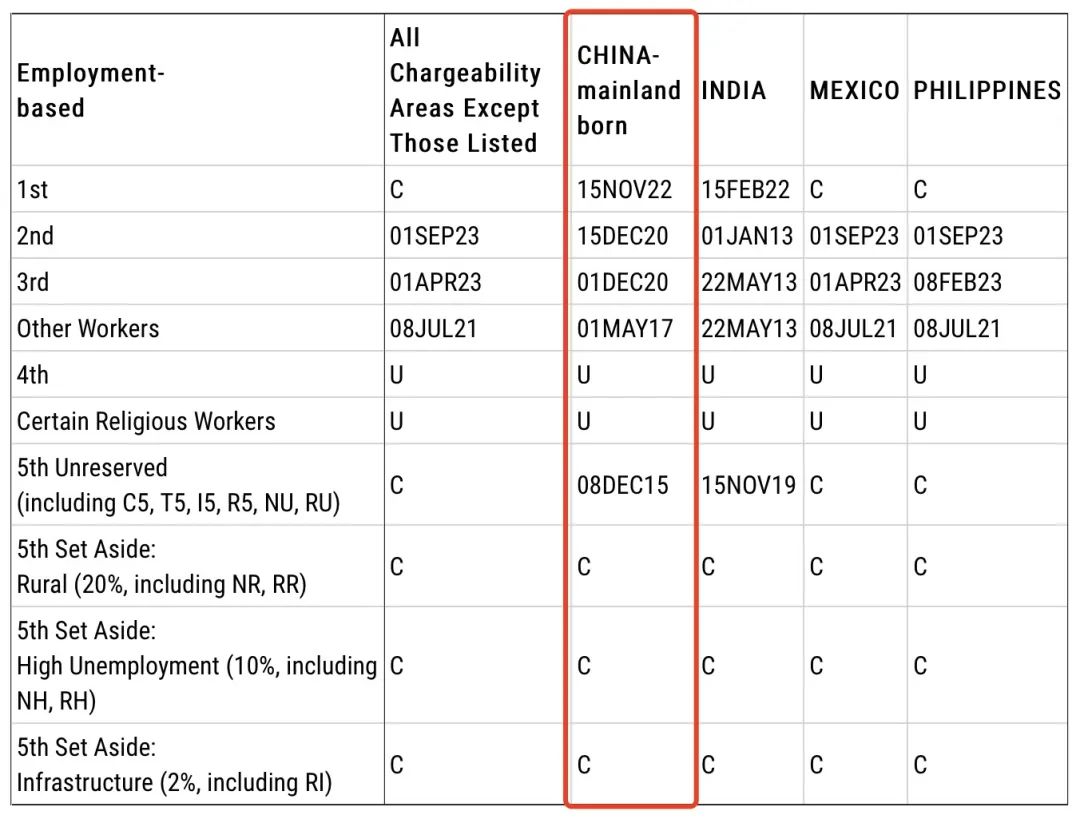Click the 08DEC15 date in 5th Unreserved row

coord(623,485)
